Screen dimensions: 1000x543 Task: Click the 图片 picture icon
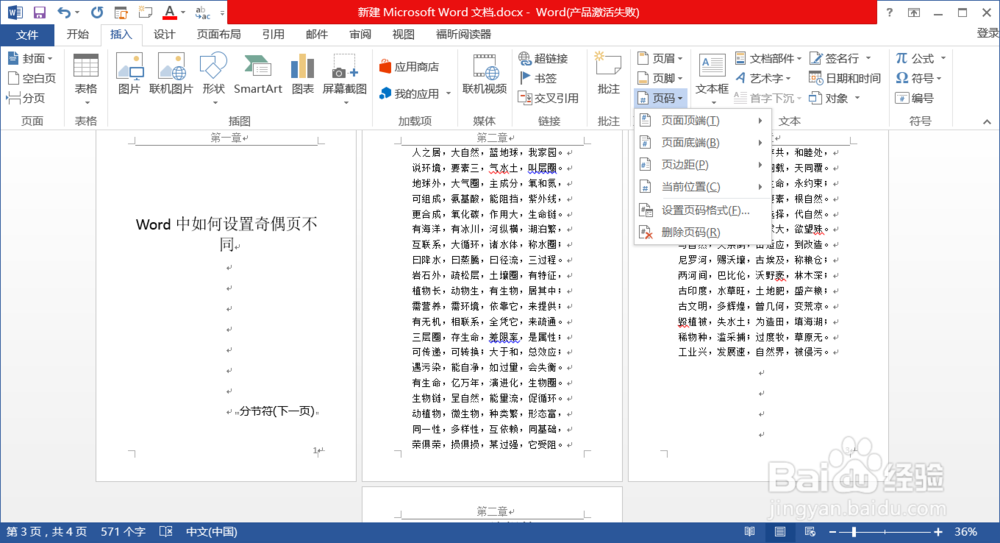tap(129, 74)
